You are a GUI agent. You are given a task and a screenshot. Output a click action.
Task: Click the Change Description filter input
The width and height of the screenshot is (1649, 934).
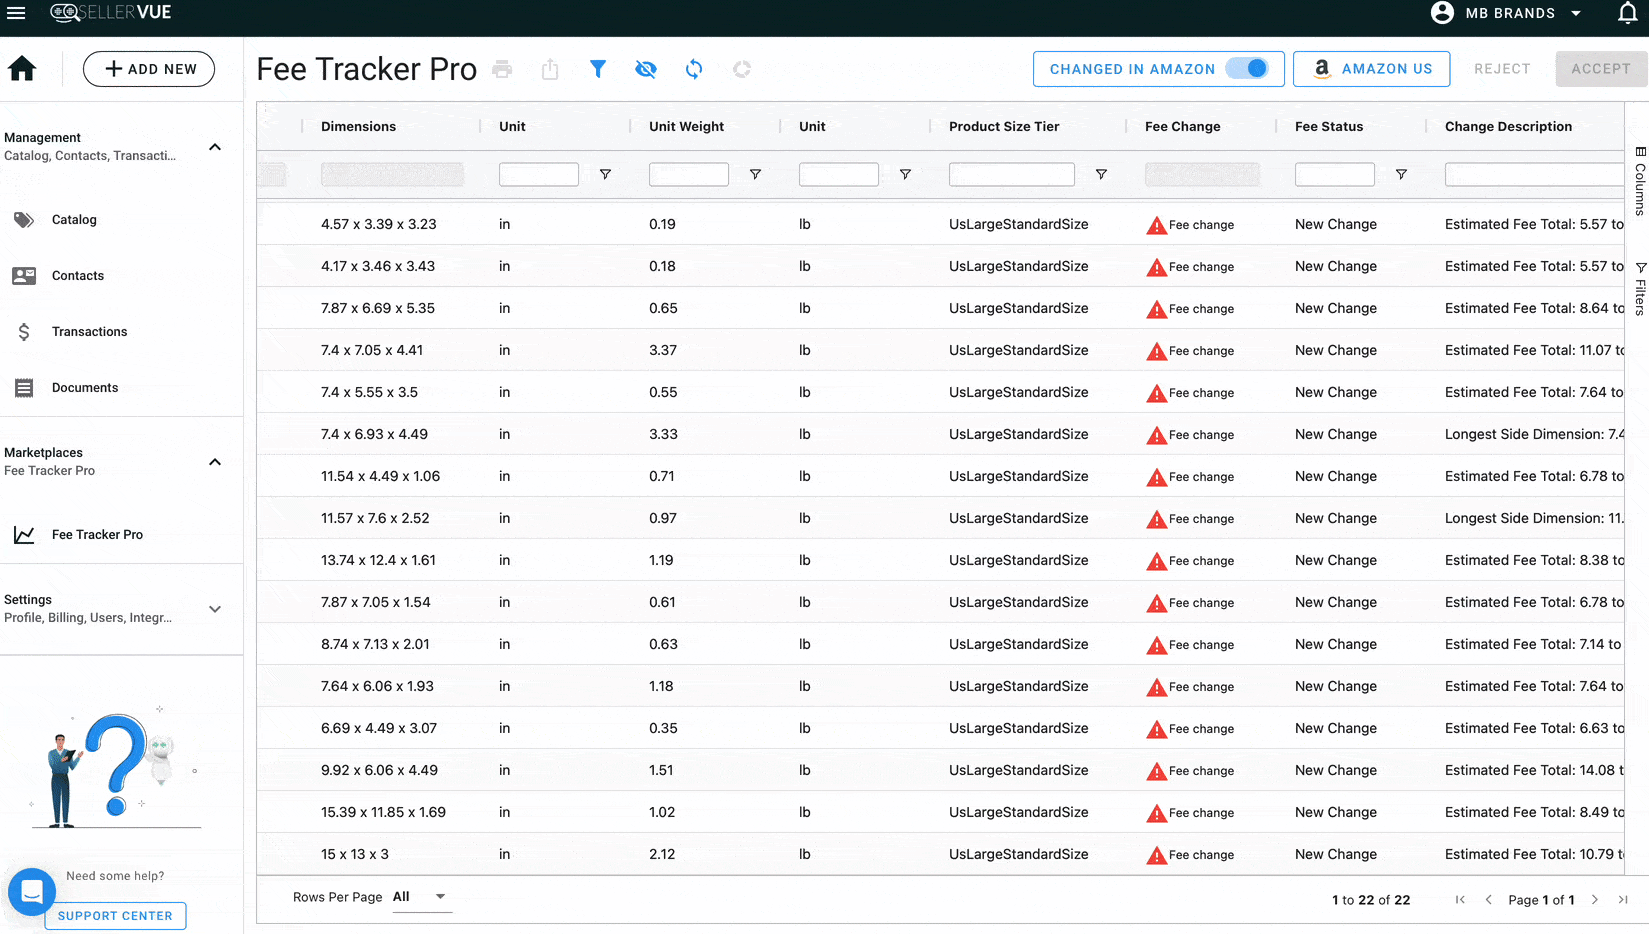tap(1534, 174)
